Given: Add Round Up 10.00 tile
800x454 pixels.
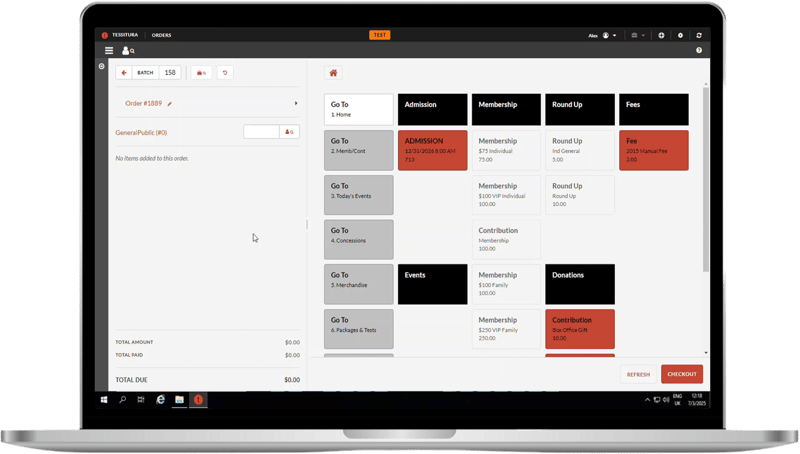Looking at the screenshot, I should (580, 195).
